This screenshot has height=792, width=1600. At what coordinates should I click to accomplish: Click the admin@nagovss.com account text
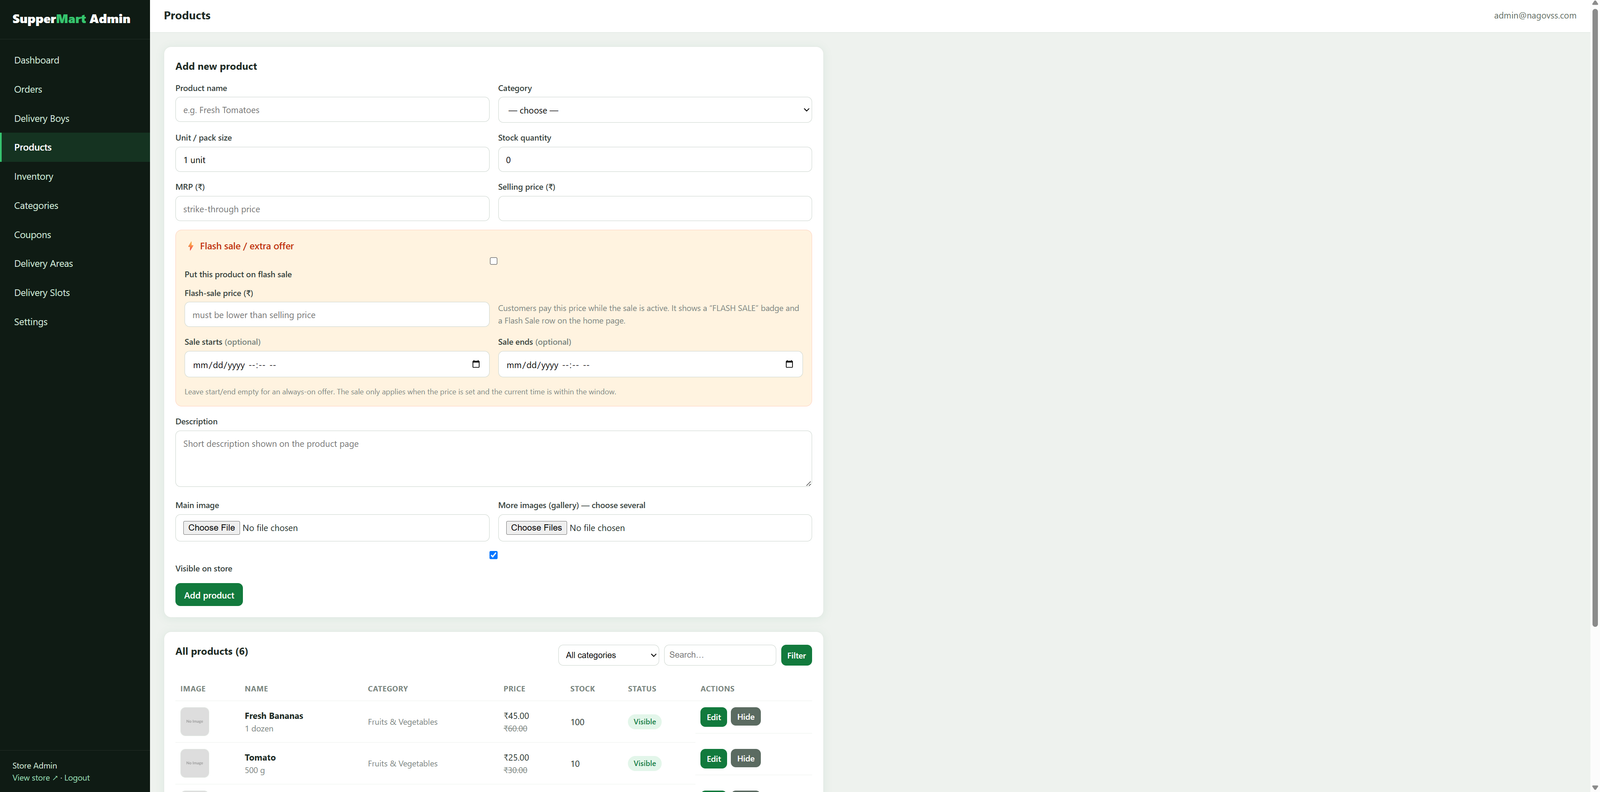point(1535,16)
